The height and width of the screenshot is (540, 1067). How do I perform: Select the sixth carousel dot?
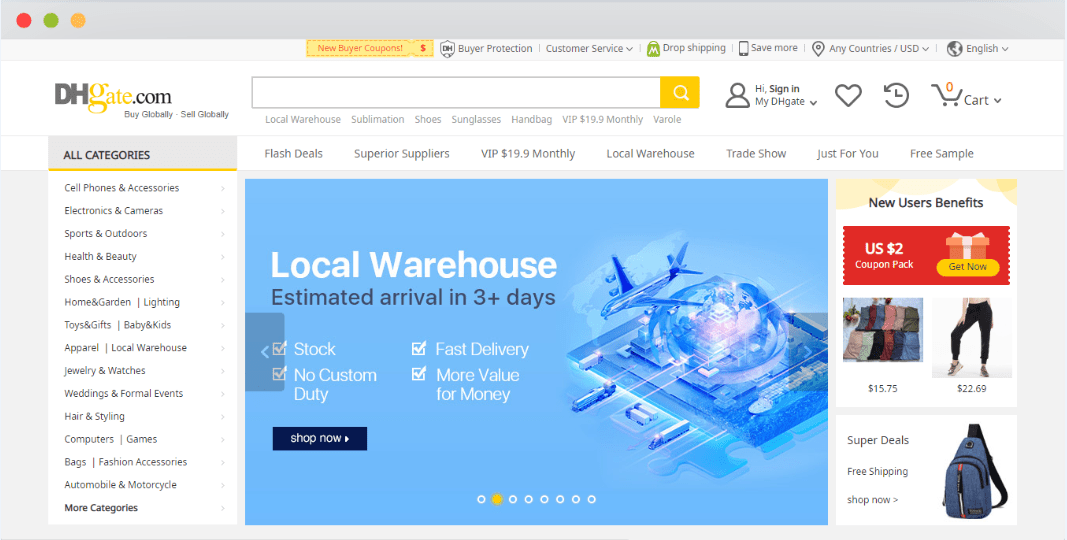tap(560, 499)
